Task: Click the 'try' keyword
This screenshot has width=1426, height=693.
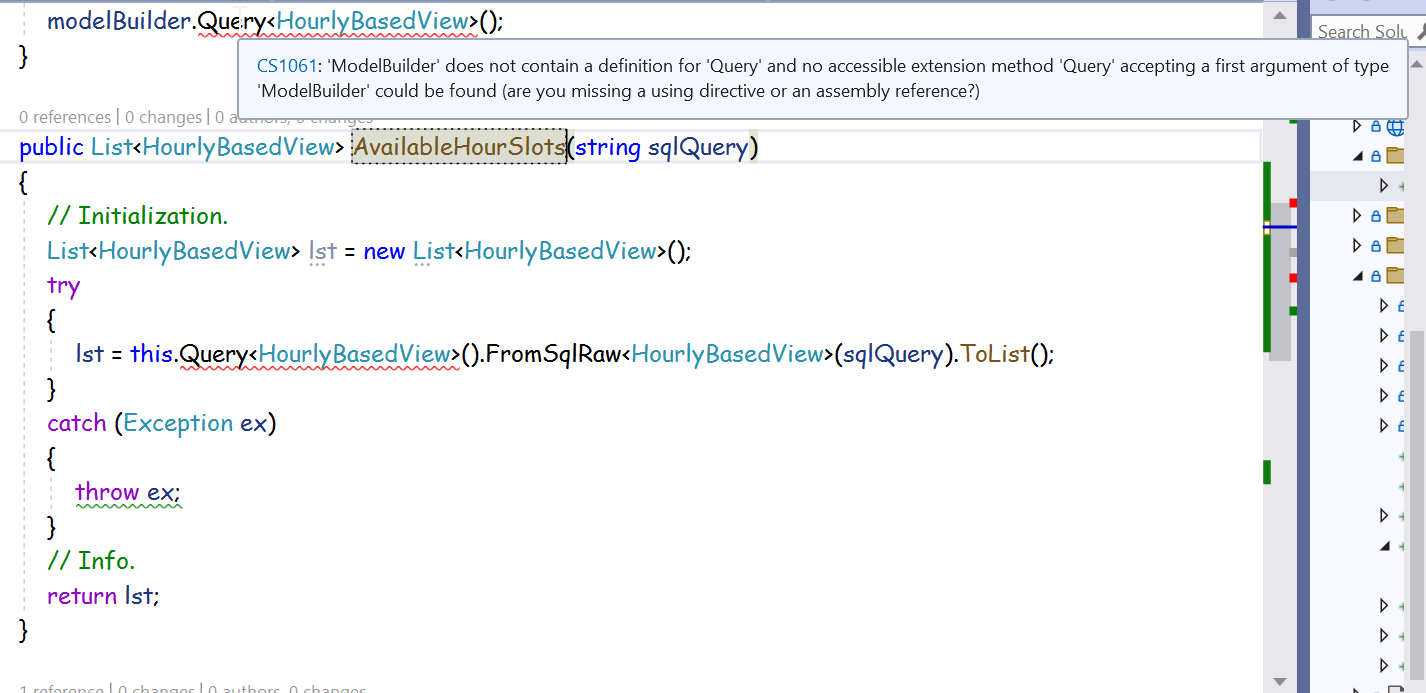Action: [64, 286]
